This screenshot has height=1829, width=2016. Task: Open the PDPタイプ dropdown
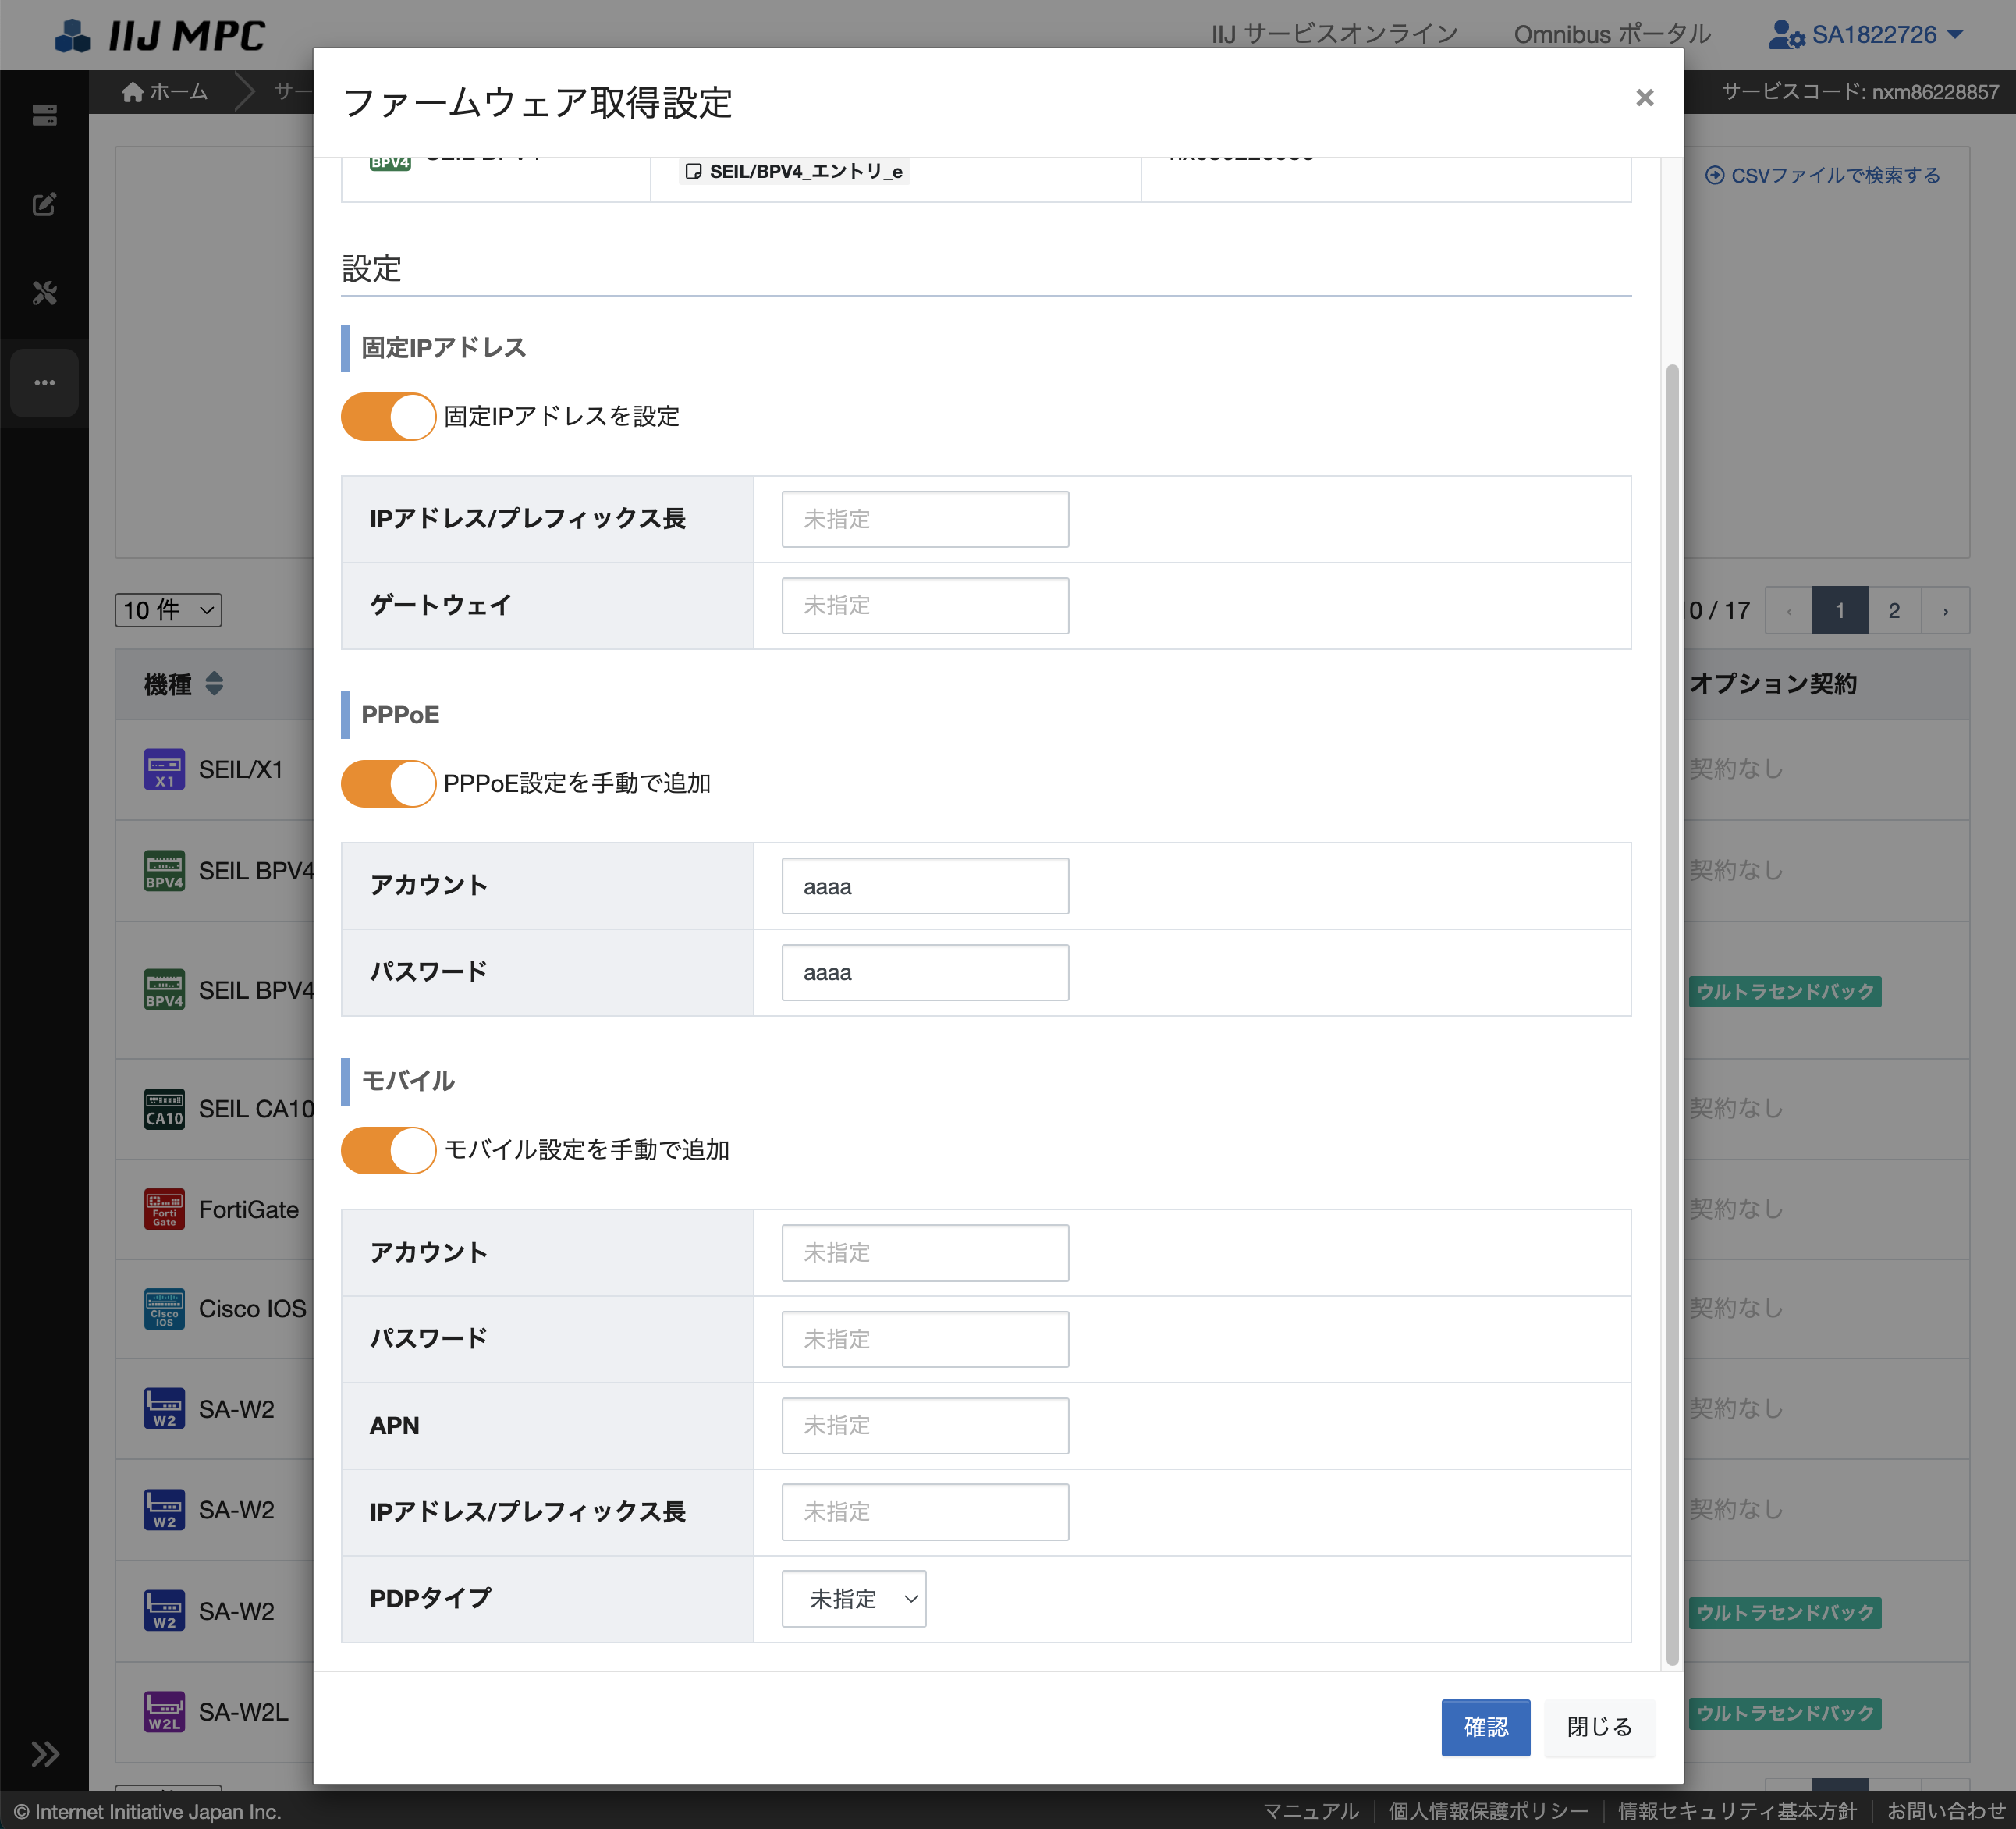coord(853,1598)
